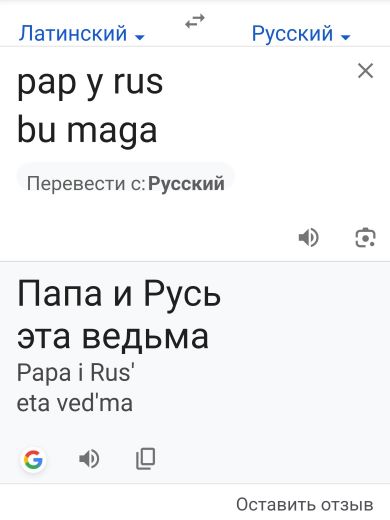The image size is (390, 520).
Task: Swap the source and target languages
Action: point(195,21)
